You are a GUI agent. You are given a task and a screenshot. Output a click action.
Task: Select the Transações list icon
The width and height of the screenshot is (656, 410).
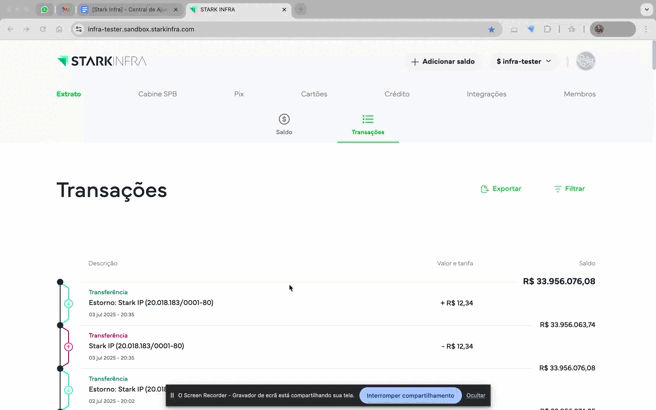point(368,119)
